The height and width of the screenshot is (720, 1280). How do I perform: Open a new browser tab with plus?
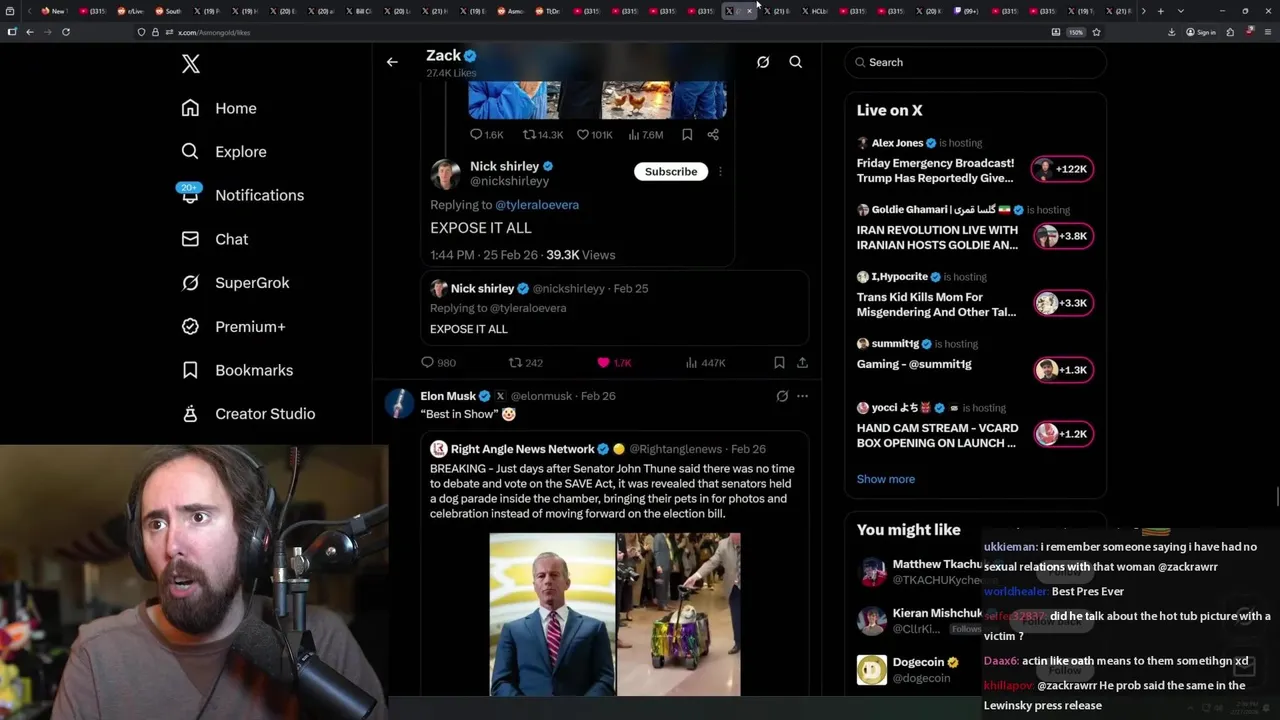pyautogui.click(x=1160, y=11)
